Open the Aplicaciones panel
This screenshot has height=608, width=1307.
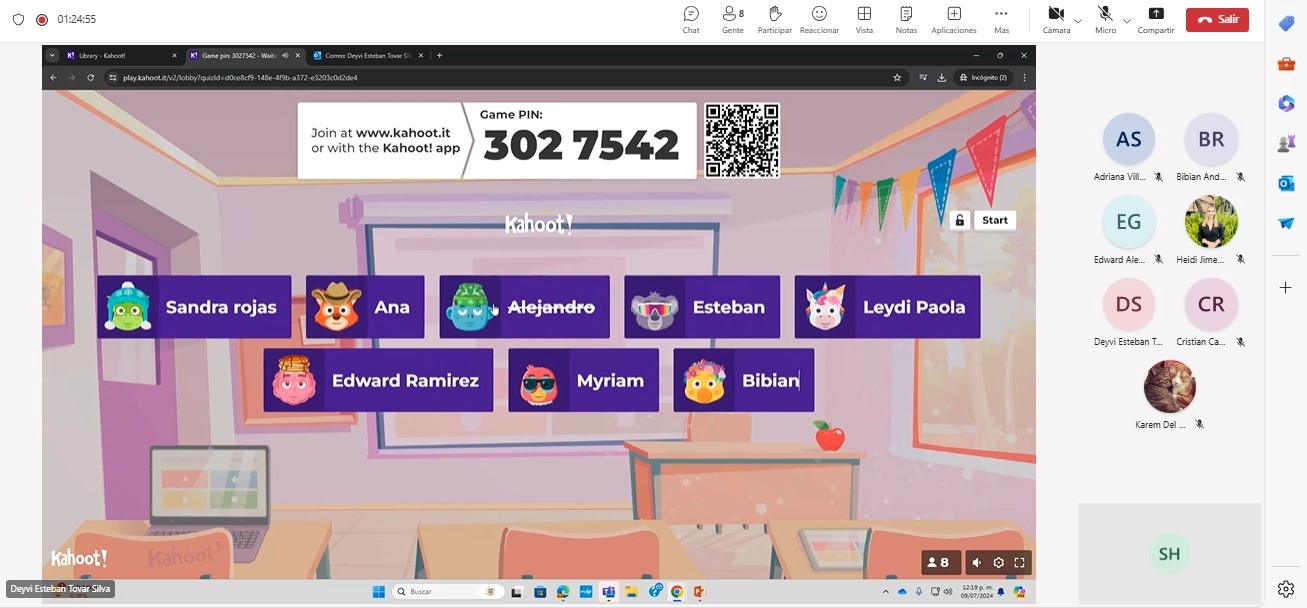point(954,19)
